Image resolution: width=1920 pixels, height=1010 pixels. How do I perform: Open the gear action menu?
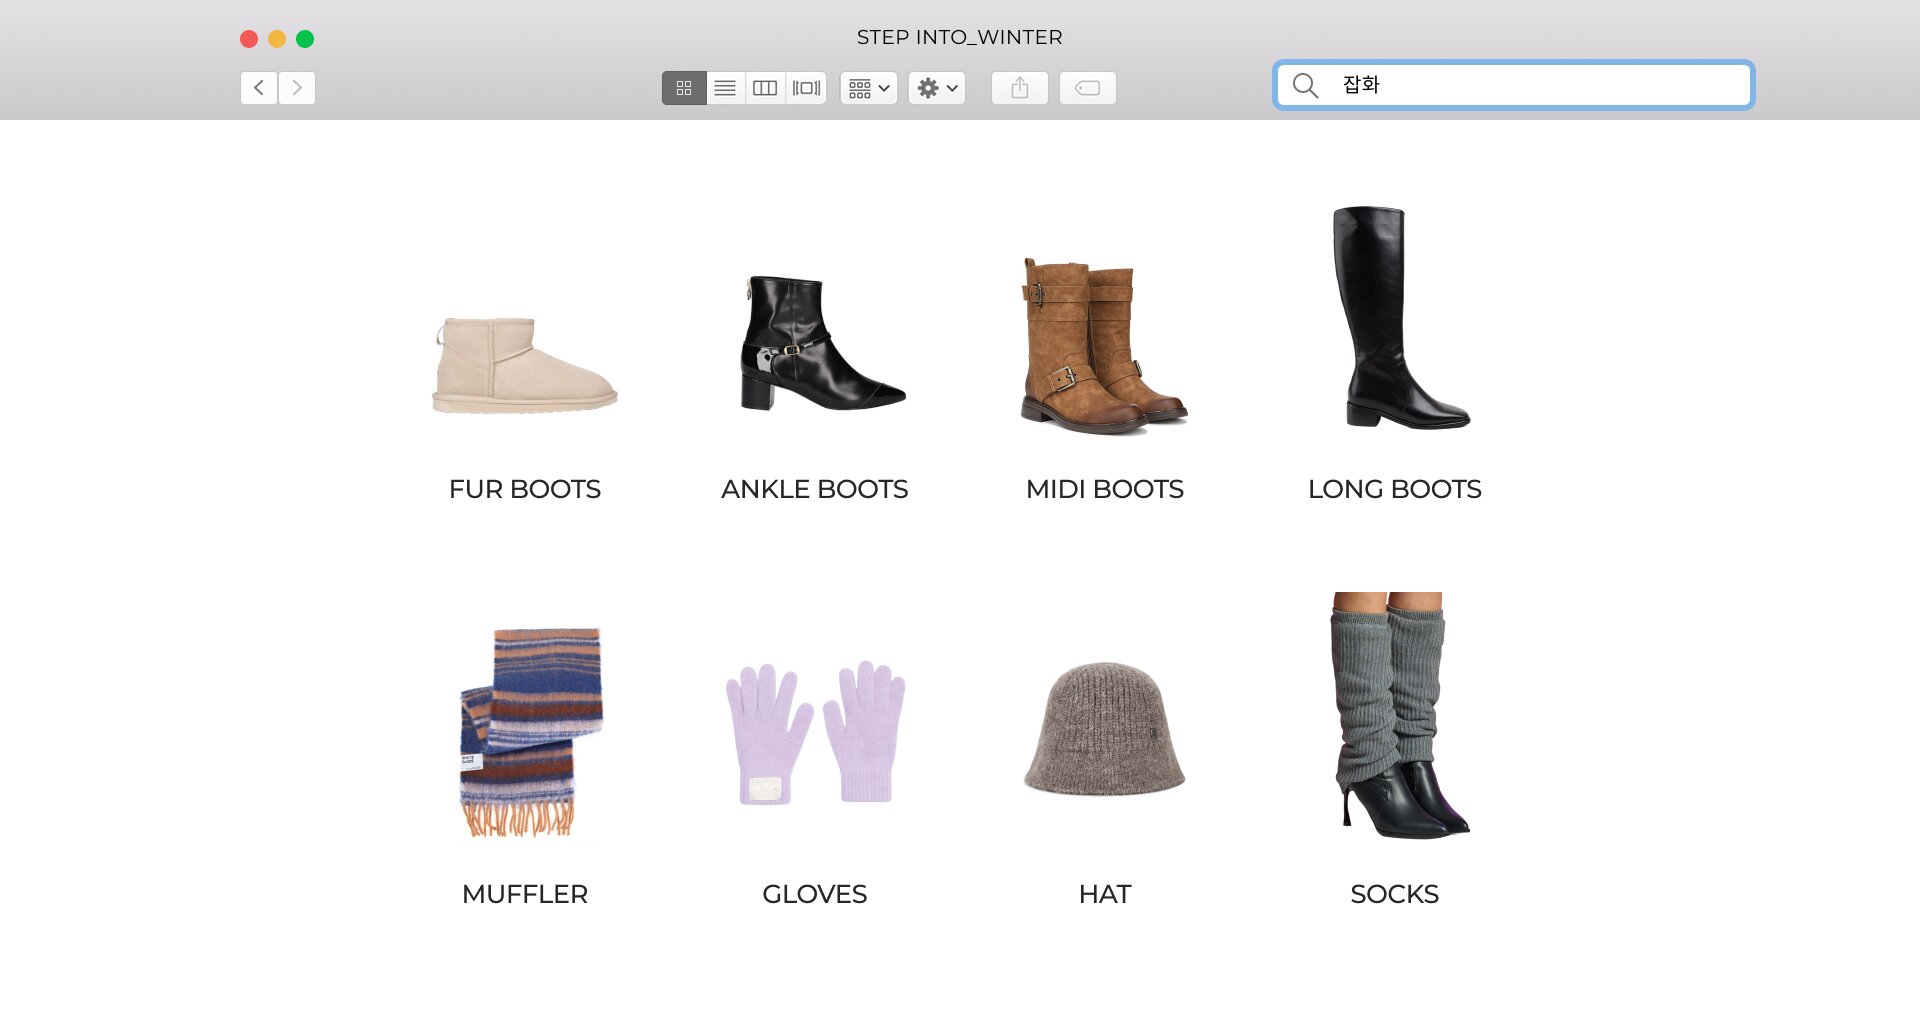click(936, 88)
